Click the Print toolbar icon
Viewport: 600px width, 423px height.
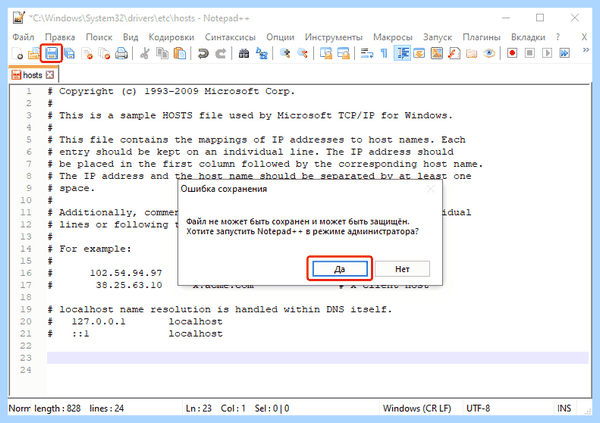(x=121, y=53)
